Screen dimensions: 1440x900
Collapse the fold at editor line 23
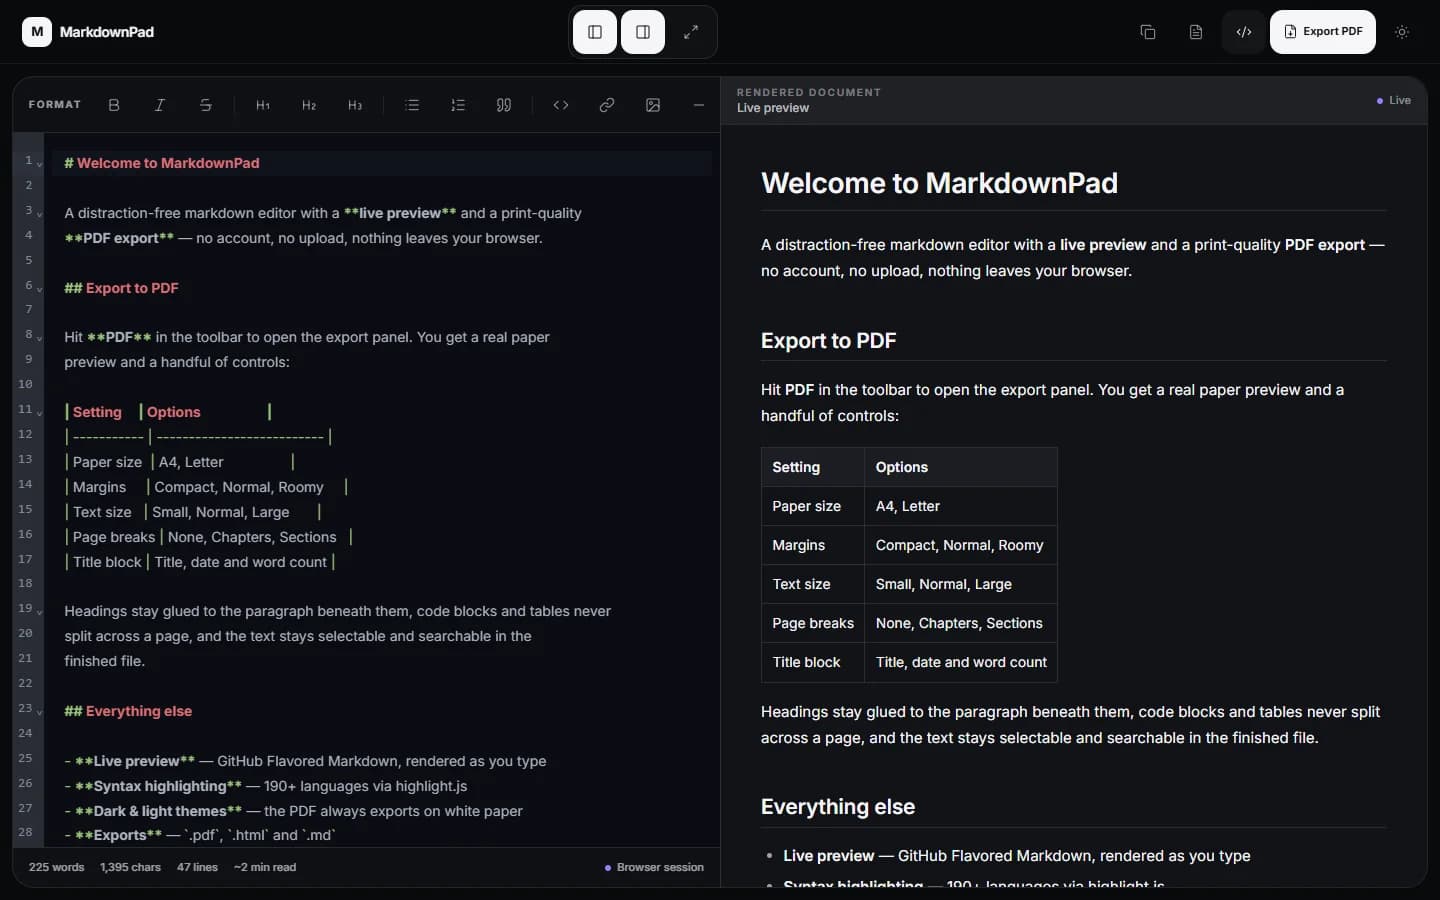pos(40,712)
